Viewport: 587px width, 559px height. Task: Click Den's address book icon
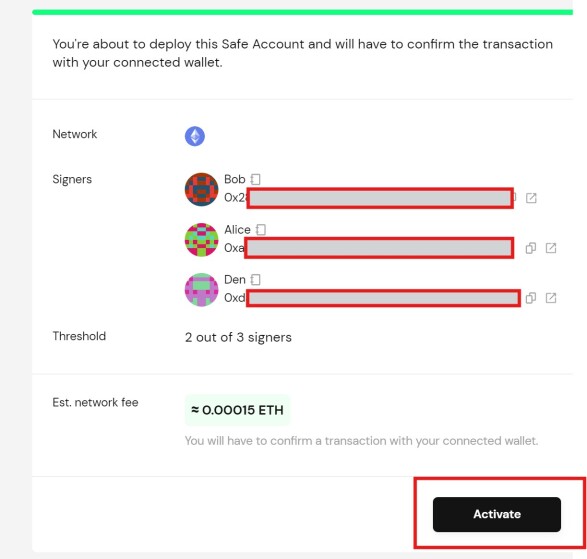pos(256,280)
